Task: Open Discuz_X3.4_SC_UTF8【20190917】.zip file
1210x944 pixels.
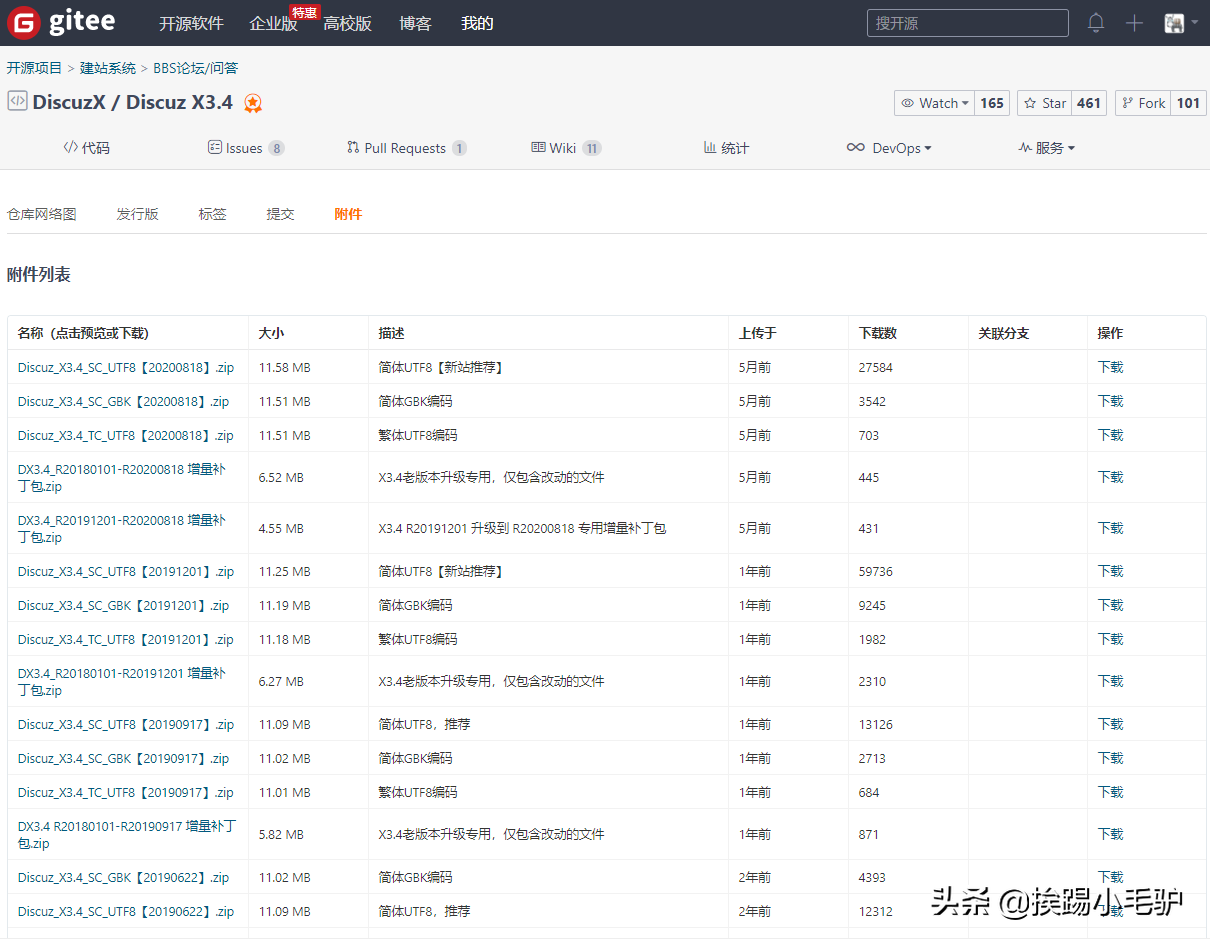Action: 126,724
